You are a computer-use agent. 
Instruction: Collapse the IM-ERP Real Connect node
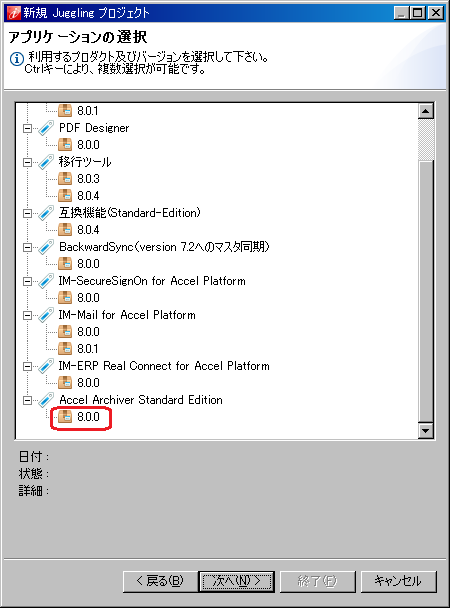(28, 366)
